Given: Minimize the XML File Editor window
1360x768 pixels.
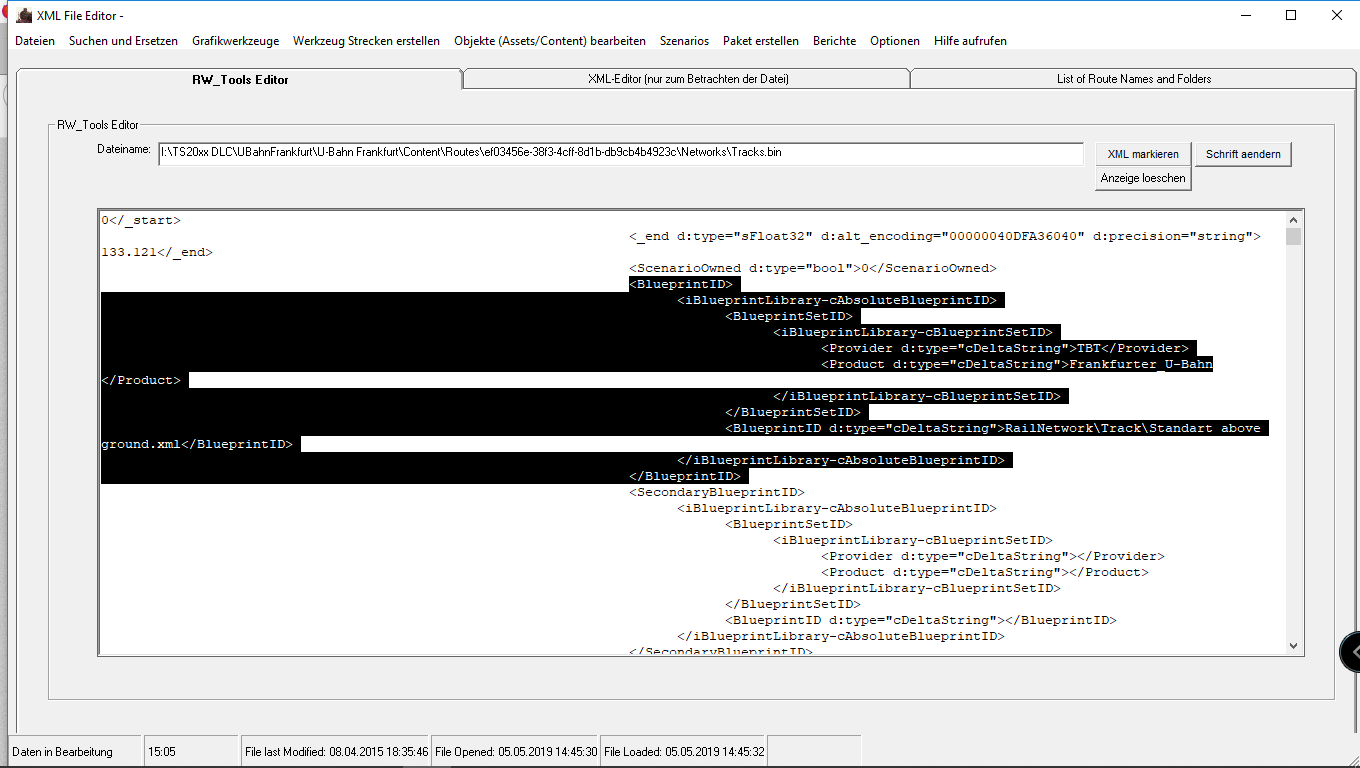Looking at the screenshot, I should click(x=1246, y=15).
